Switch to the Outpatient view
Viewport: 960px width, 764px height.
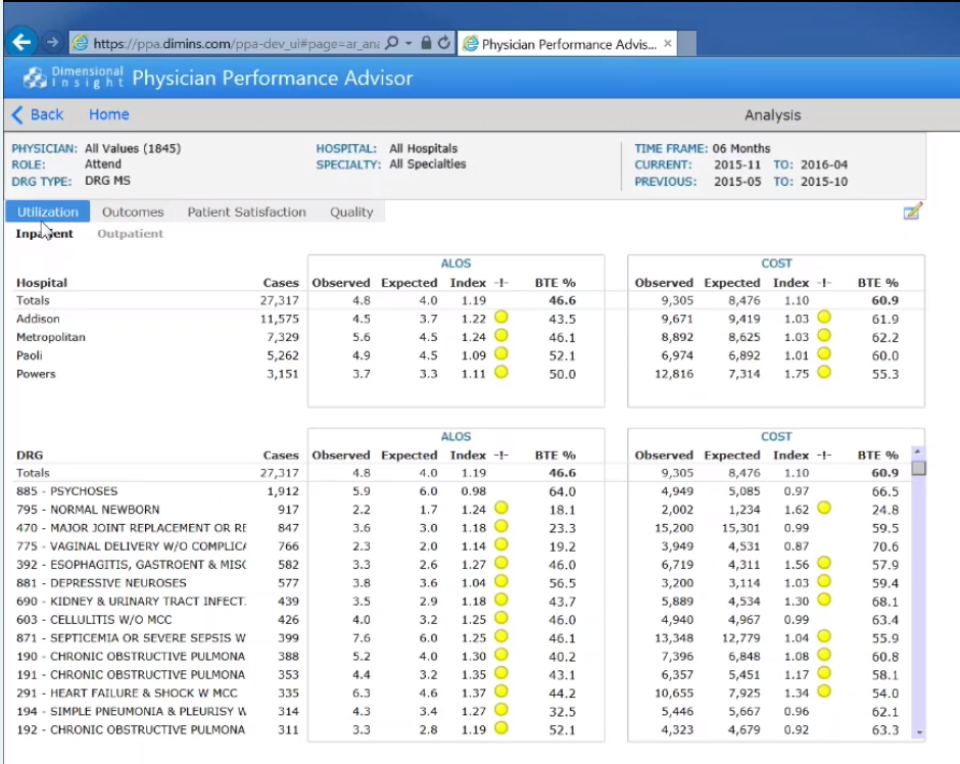click(130, 234)
